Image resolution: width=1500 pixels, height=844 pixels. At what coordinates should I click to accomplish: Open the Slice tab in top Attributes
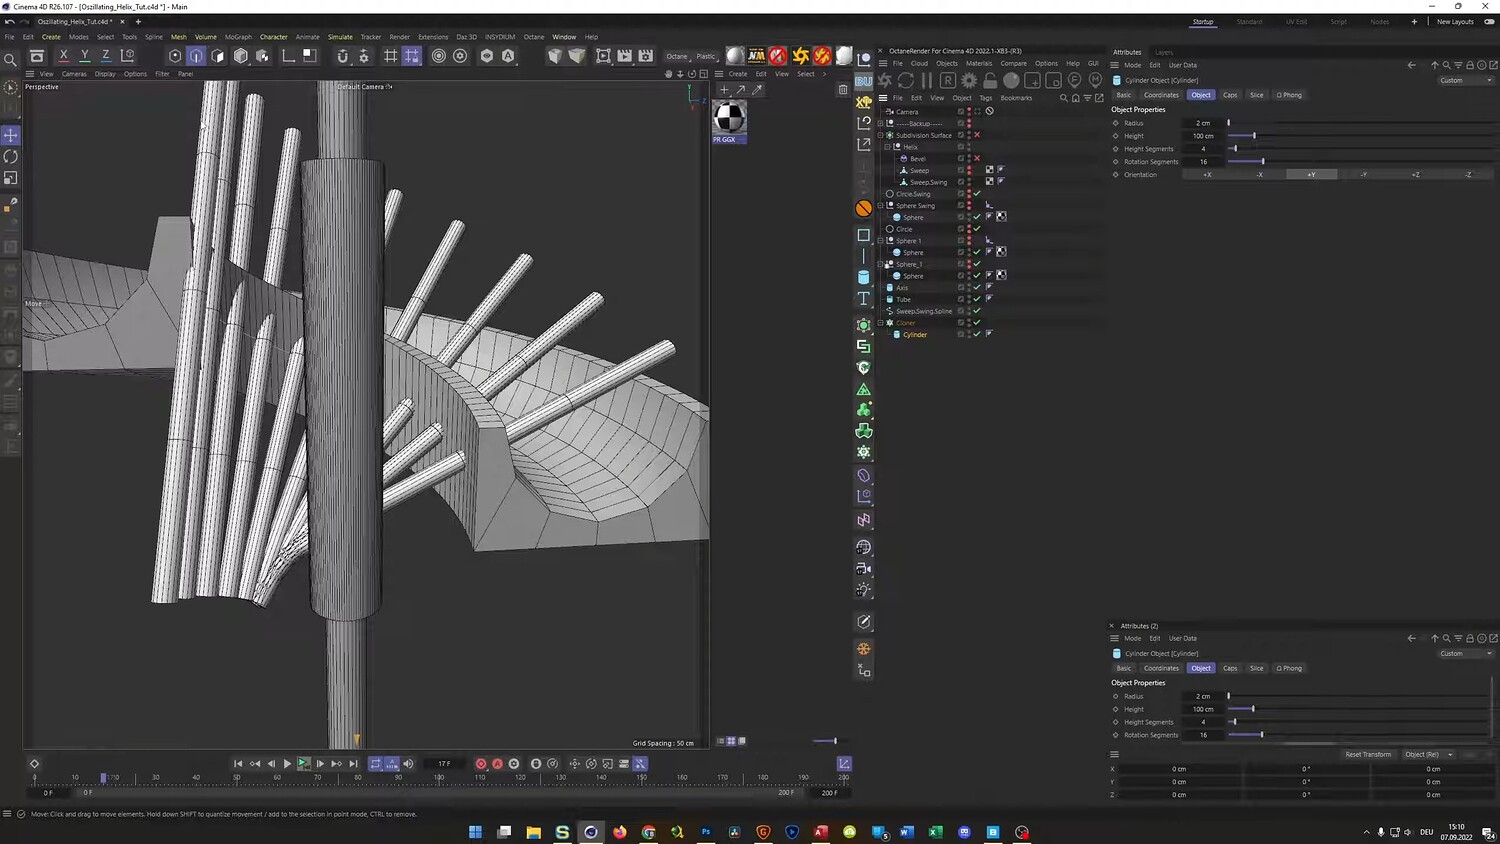point(1257,95)
